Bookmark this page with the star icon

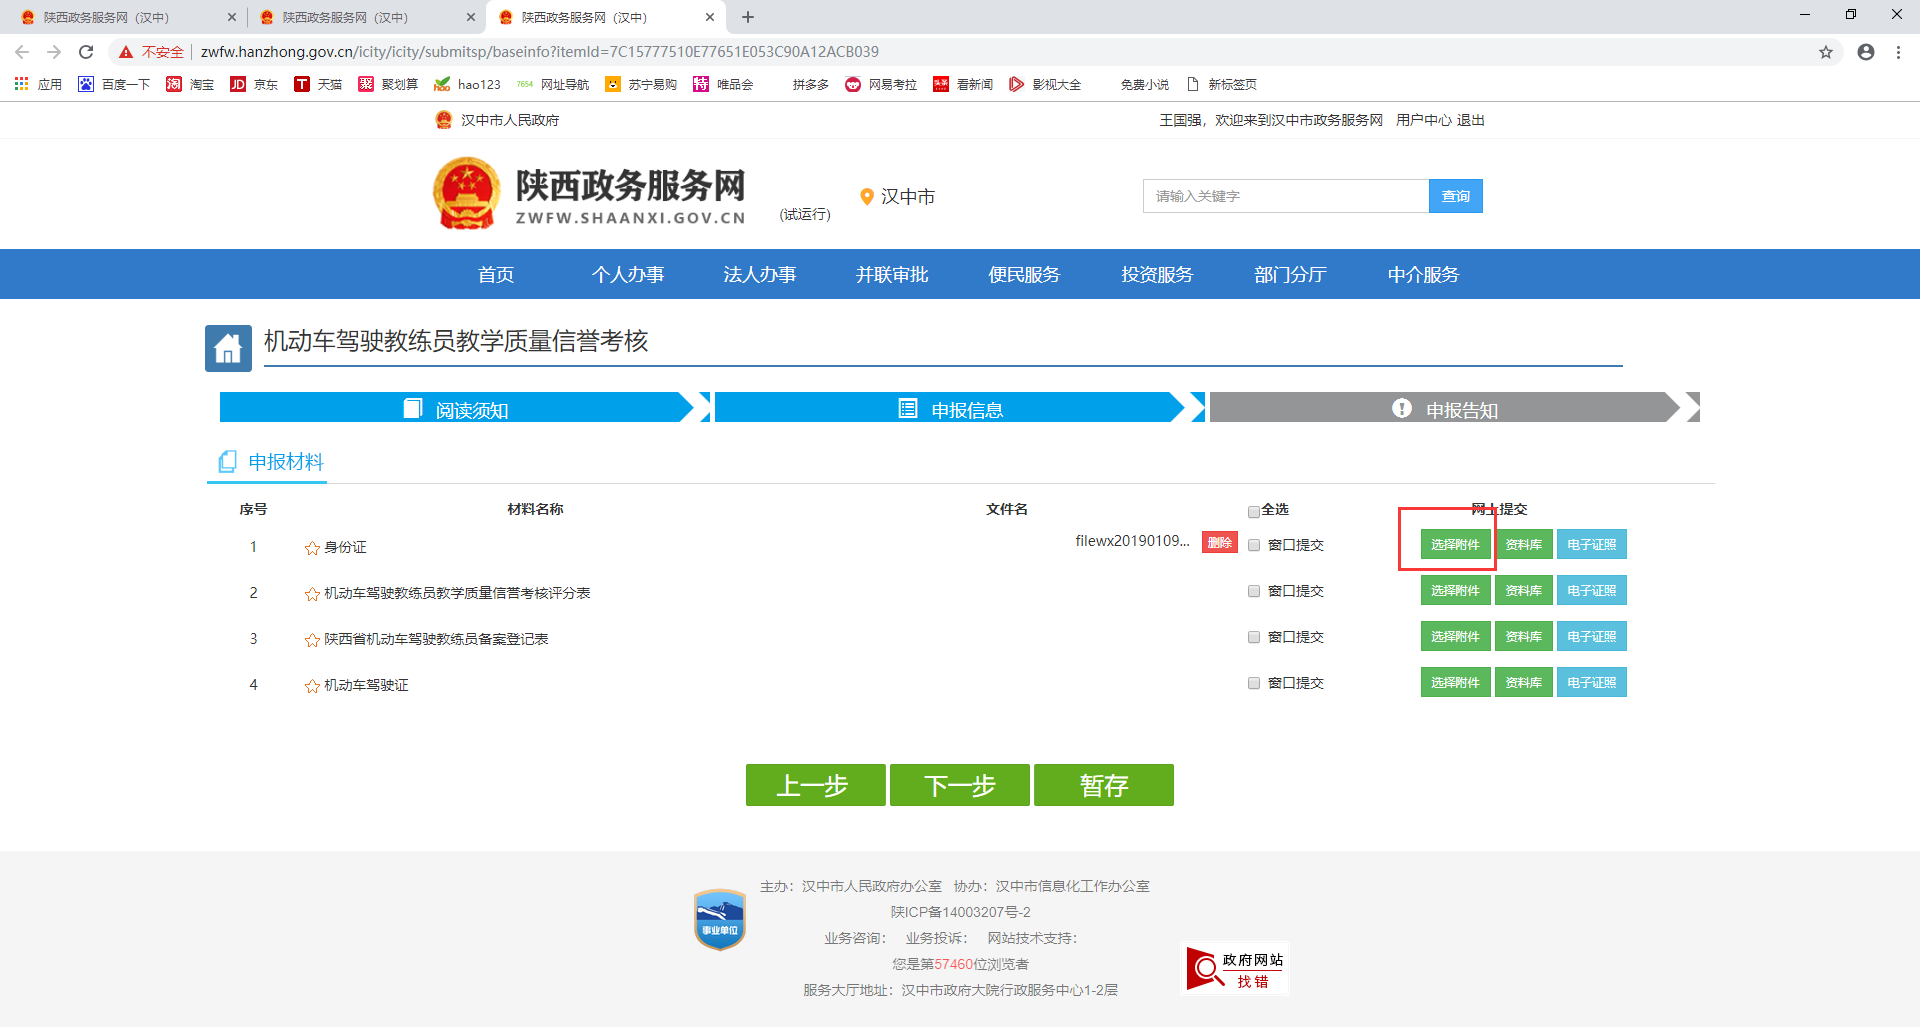click(x=1825, y=52)
